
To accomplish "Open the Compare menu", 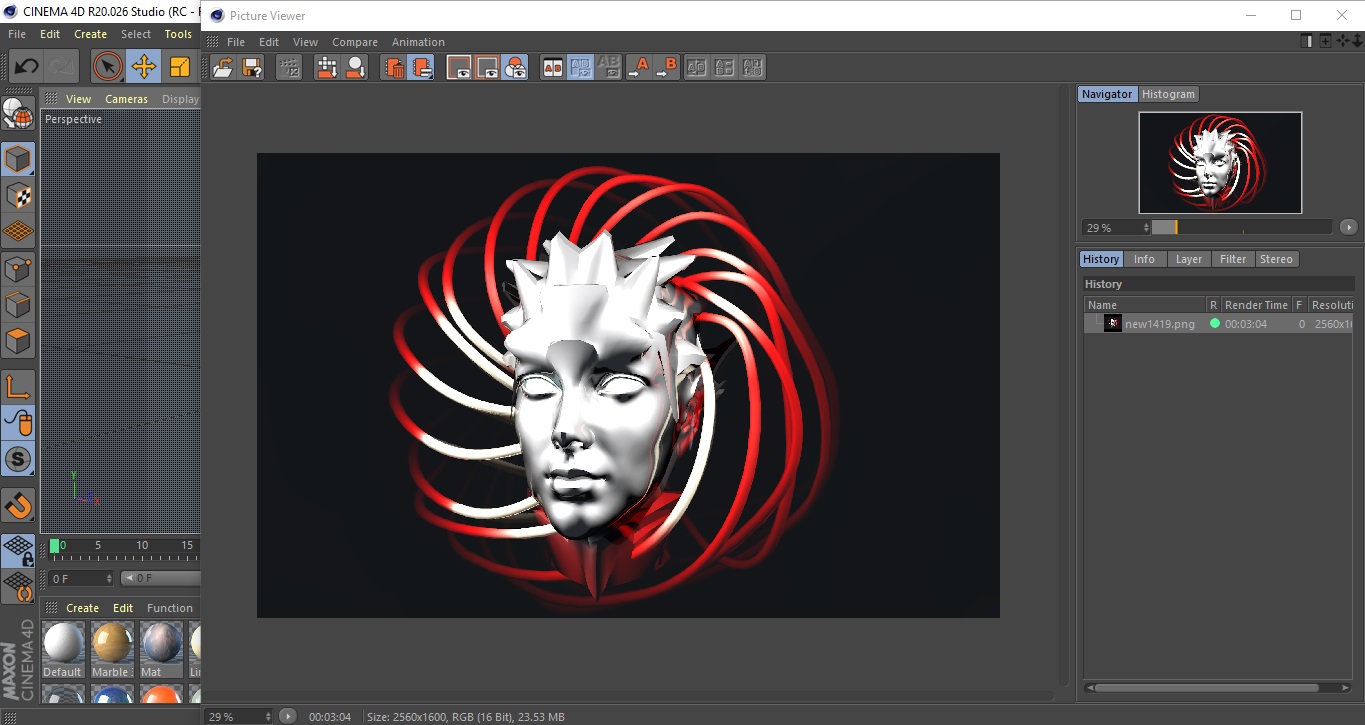I will [355, 42].
